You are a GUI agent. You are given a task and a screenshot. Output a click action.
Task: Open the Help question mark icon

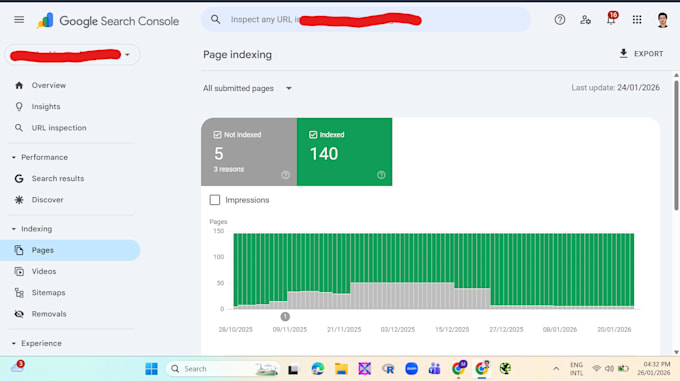559,20
